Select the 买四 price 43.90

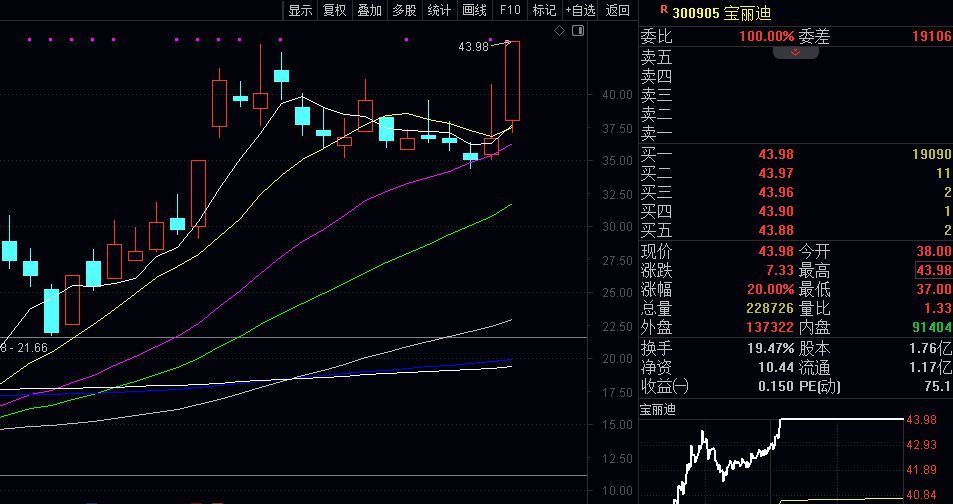[776, 212]
